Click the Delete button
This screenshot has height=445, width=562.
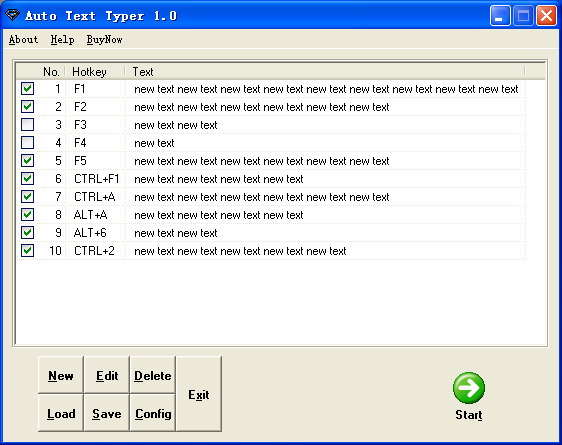tap(153, 375)
